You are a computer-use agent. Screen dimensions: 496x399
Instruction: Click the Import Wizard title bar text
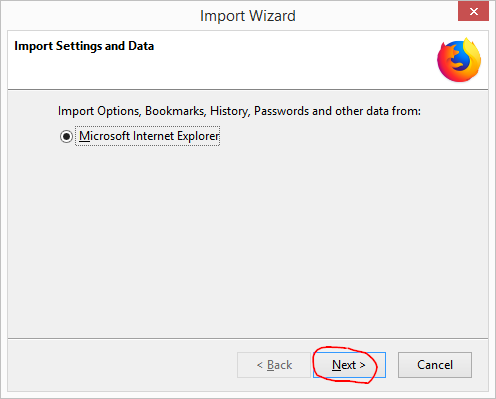click(248, 16)
